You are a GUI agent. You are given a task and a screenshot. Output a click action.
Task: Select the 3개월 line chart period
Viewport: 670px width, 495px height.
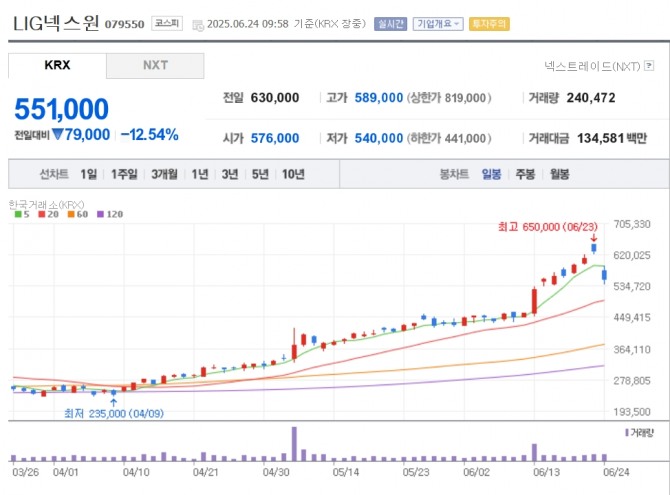click(x=165, y=174)
